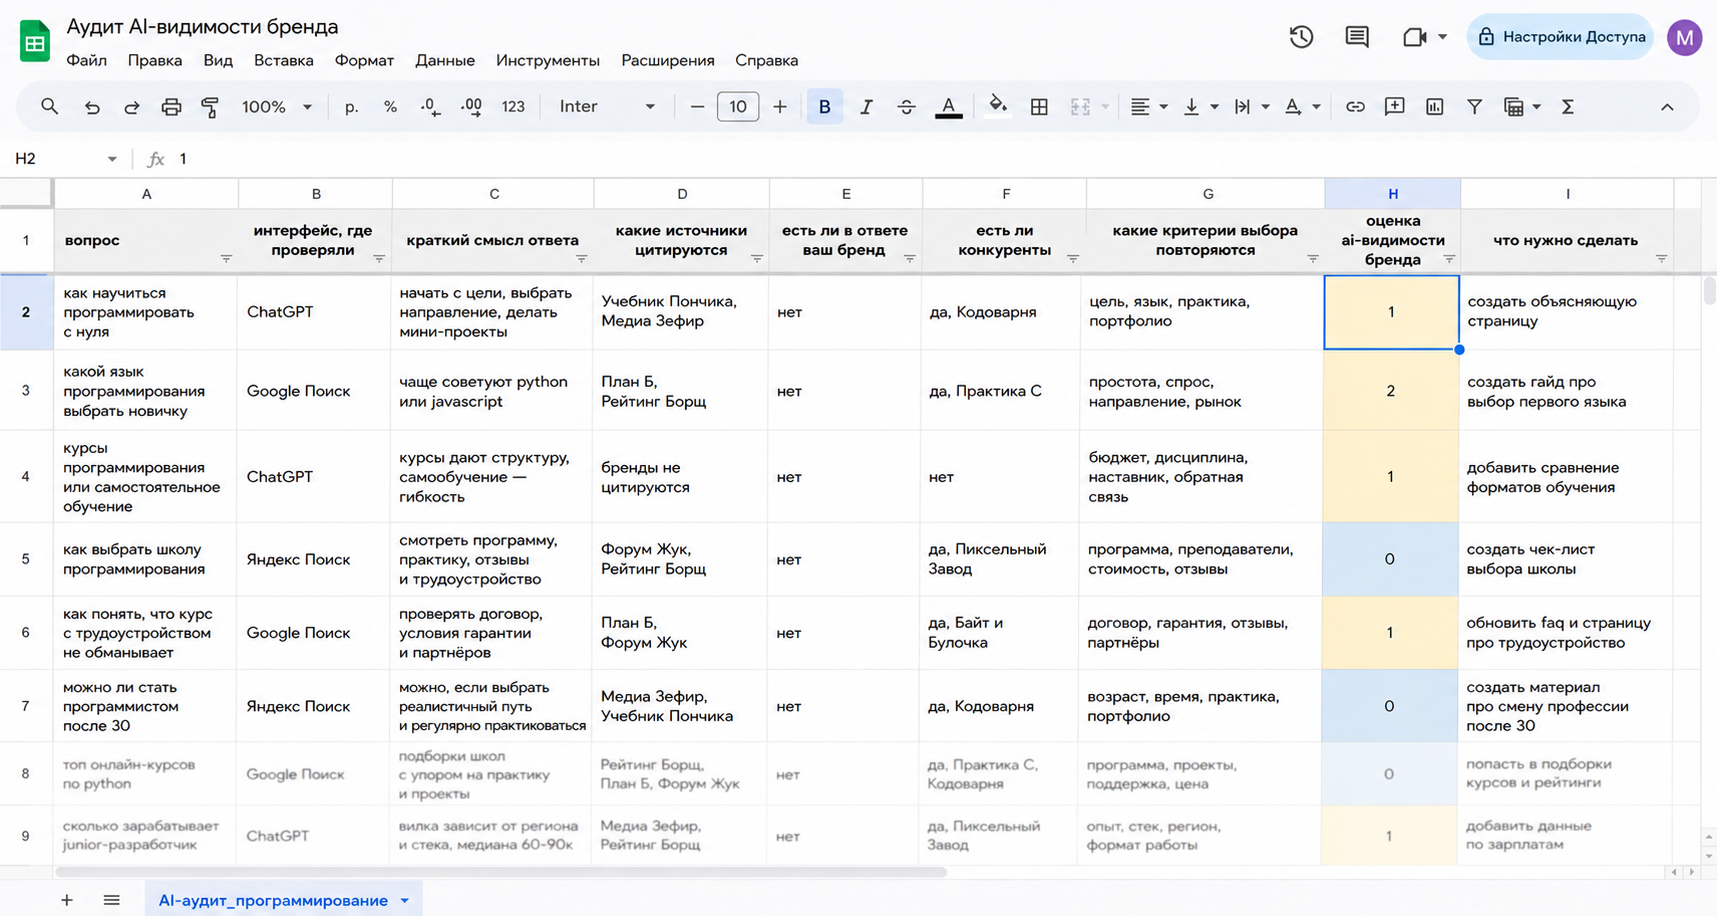Screen dimensions: 1717x916
Task: Increase decimal places
Action: [471, 107]
